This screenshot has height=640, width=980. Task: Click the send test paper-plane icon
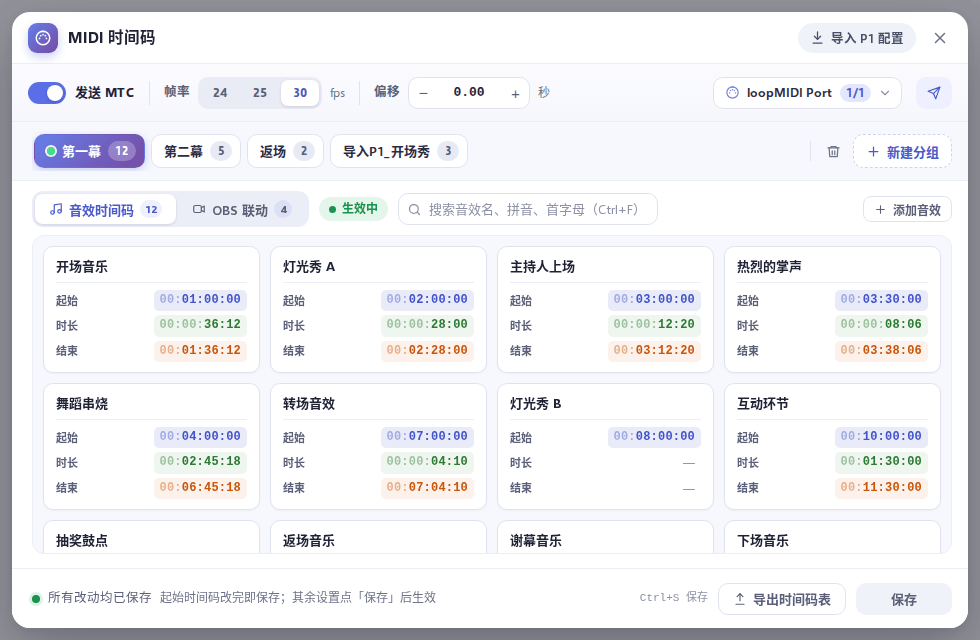[x=934, y=93]
